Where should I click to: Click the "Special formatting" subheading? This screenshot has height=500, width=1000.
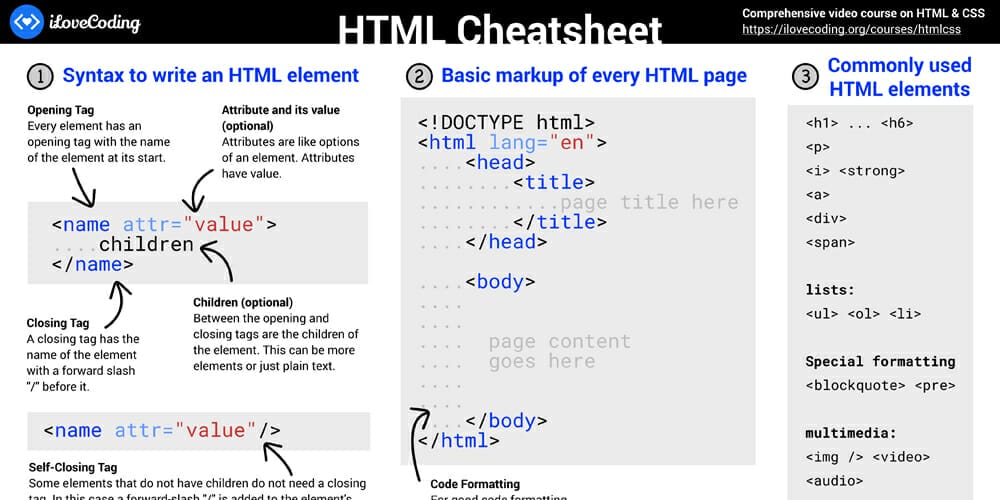pyautogui.click(x=880, y=362)
